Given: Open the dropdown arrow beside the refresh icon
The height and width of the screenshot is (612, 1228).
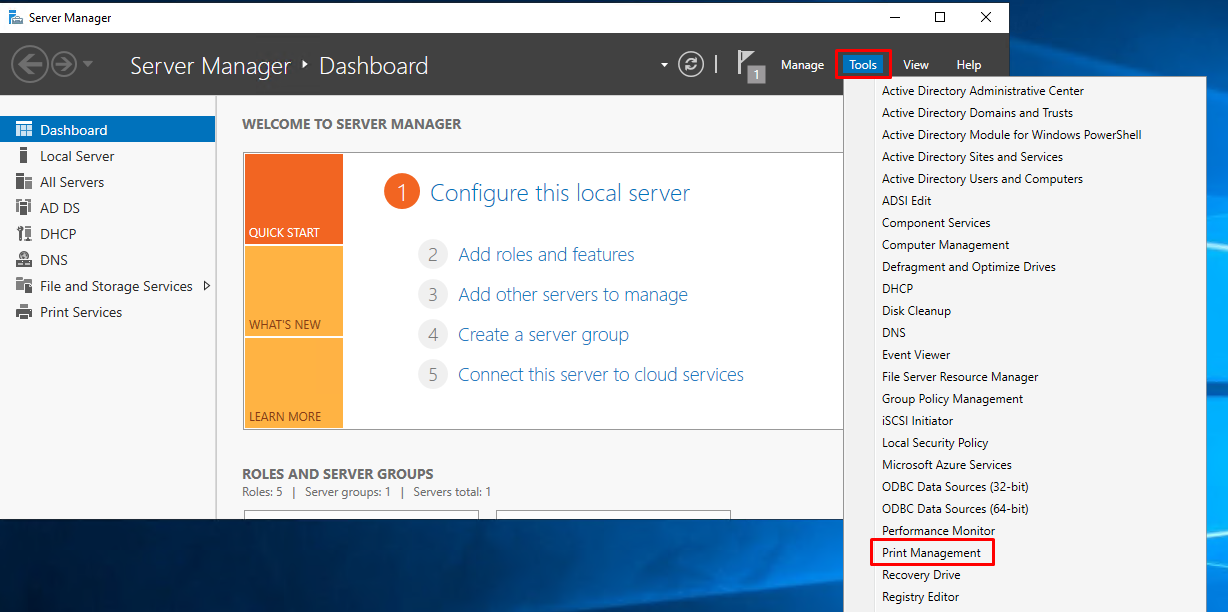Looking at the screenshot, I should (663, 63).
